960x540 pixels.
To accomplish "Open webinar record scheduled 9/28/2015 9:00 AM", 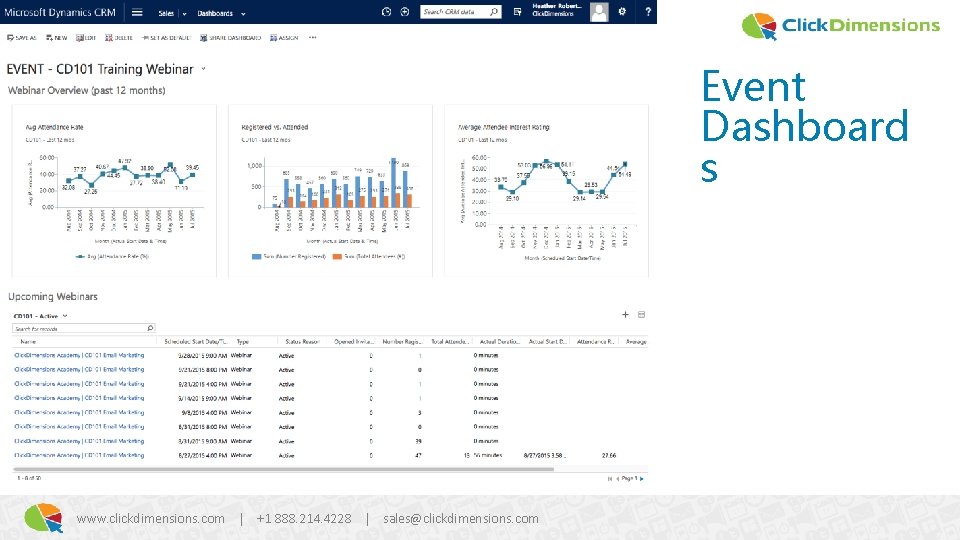I will [79, 355].
